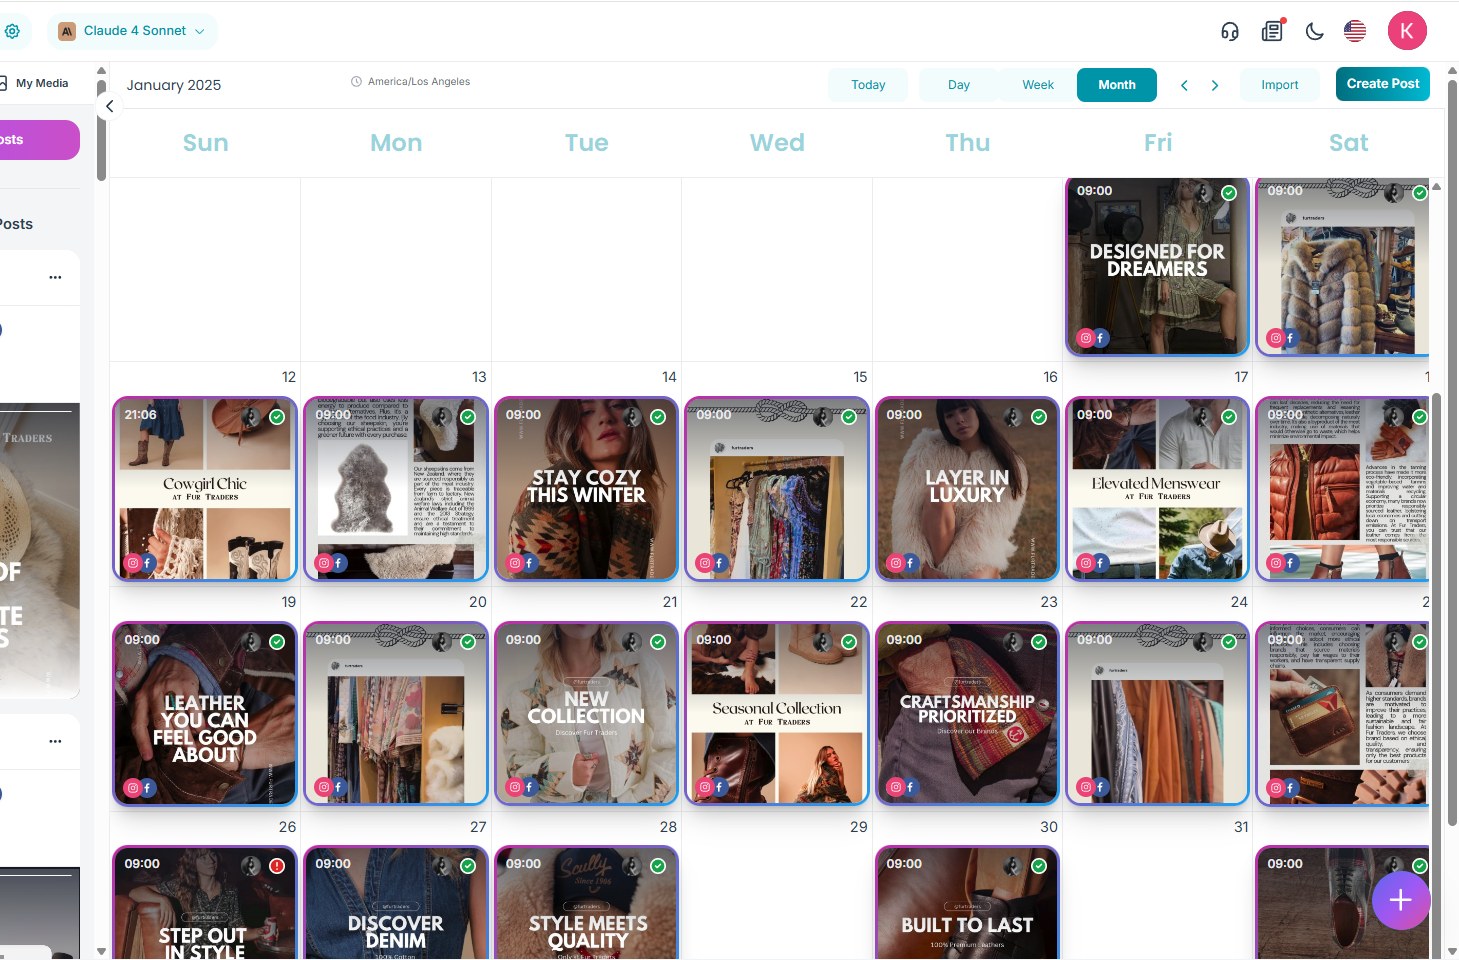Click green check on Layer In Luxury post
The width and height of the screenshot is (1459, 960).
1039,417
